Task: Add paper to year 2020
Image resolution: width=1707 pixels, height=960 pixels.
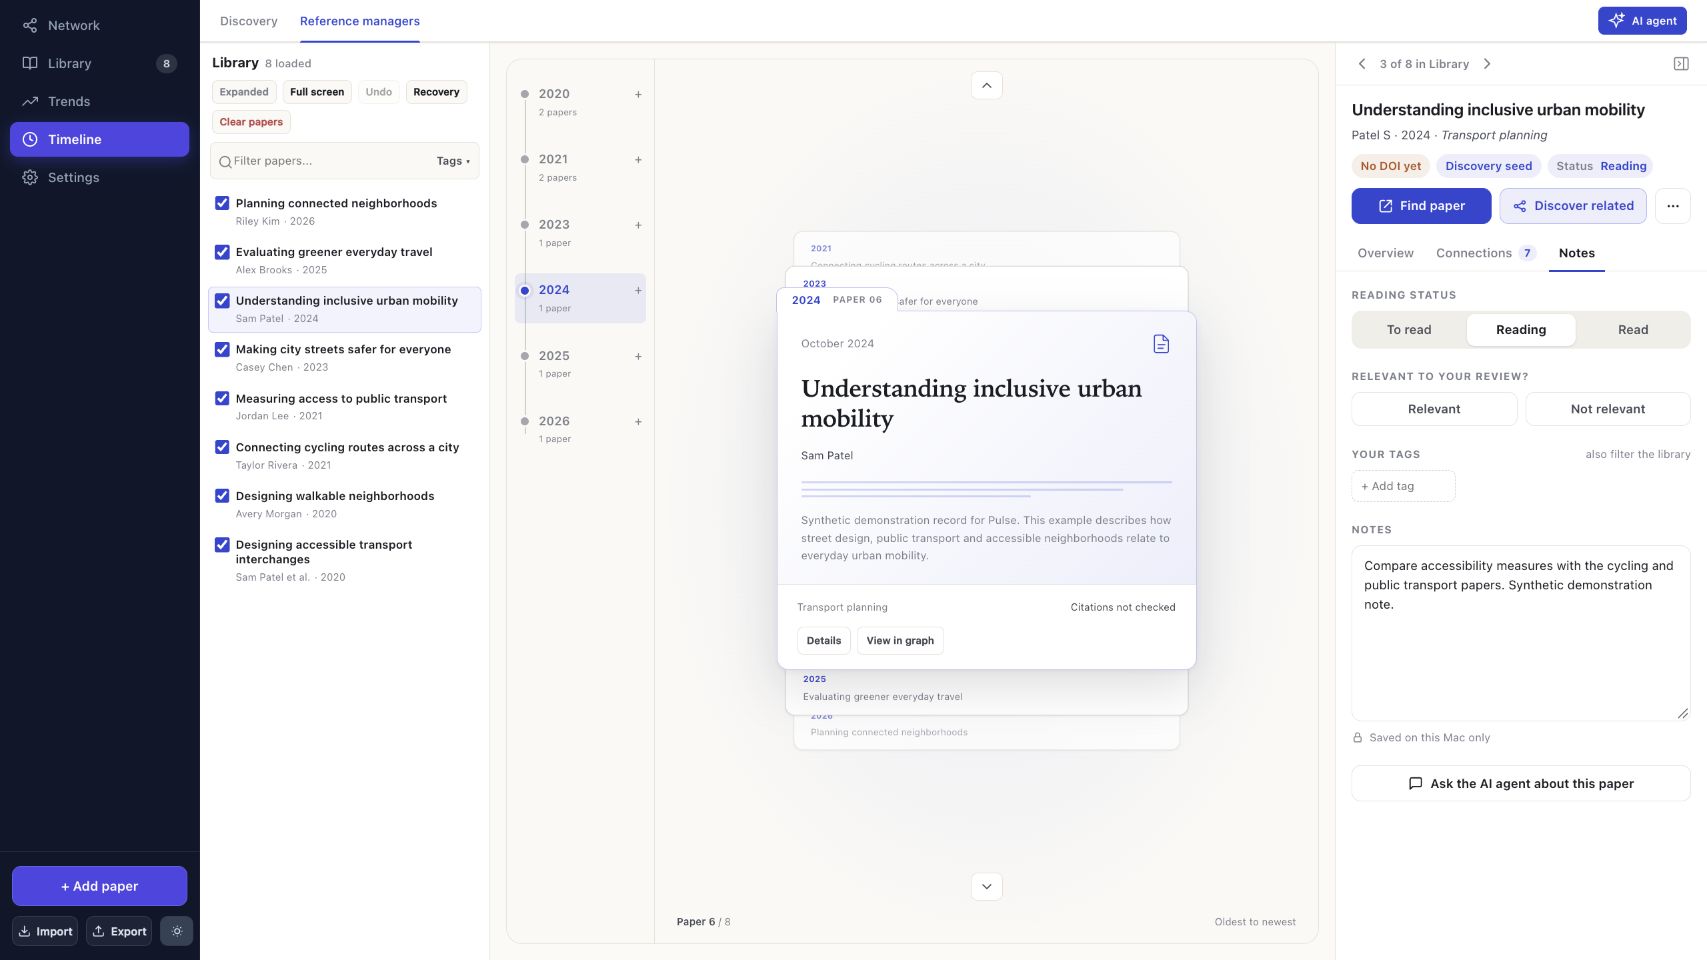Action: 638,94
